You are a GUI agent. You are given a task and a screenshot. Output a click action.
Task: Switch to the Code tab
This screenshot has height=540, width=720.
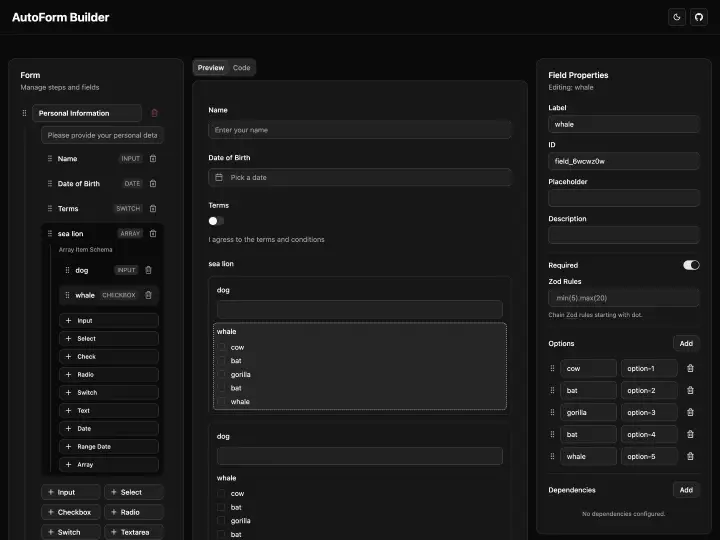(x=242, y=68)
